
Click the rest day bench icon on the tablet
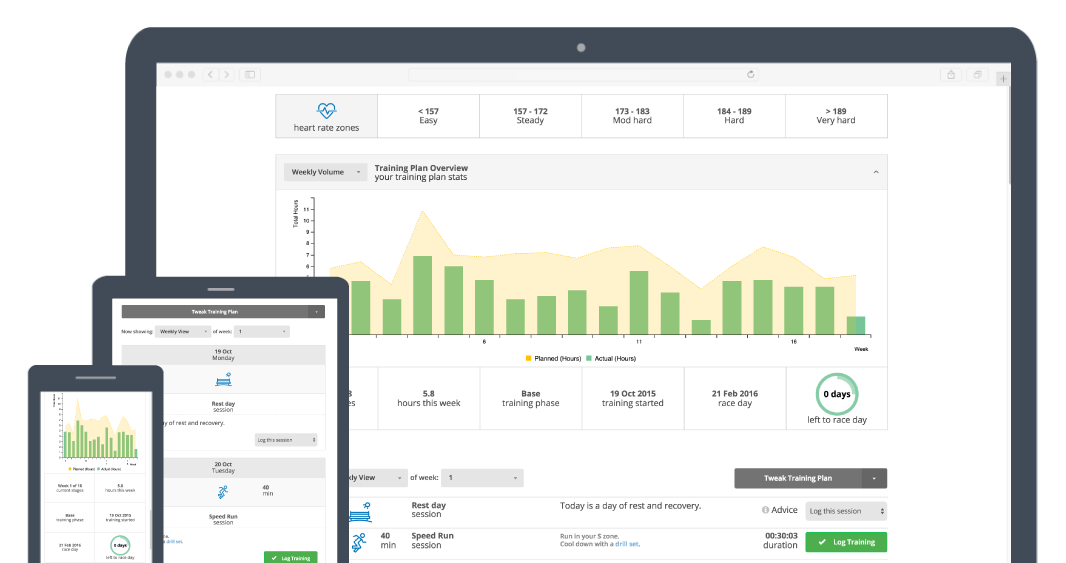pyautogui.click(x=223, y=379)
